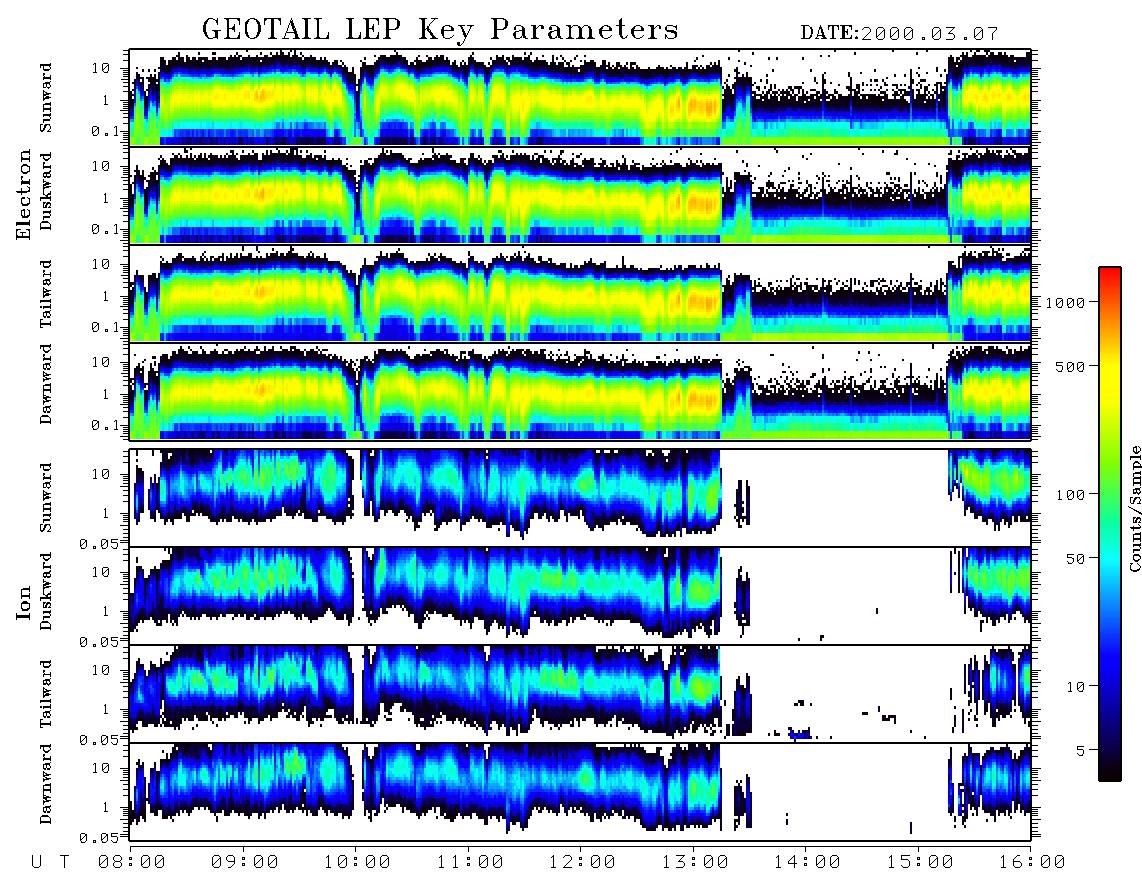The image size is (1142, 880).
Task: Select the 1000 colorbar tick value
Action: click(1065, 303)
